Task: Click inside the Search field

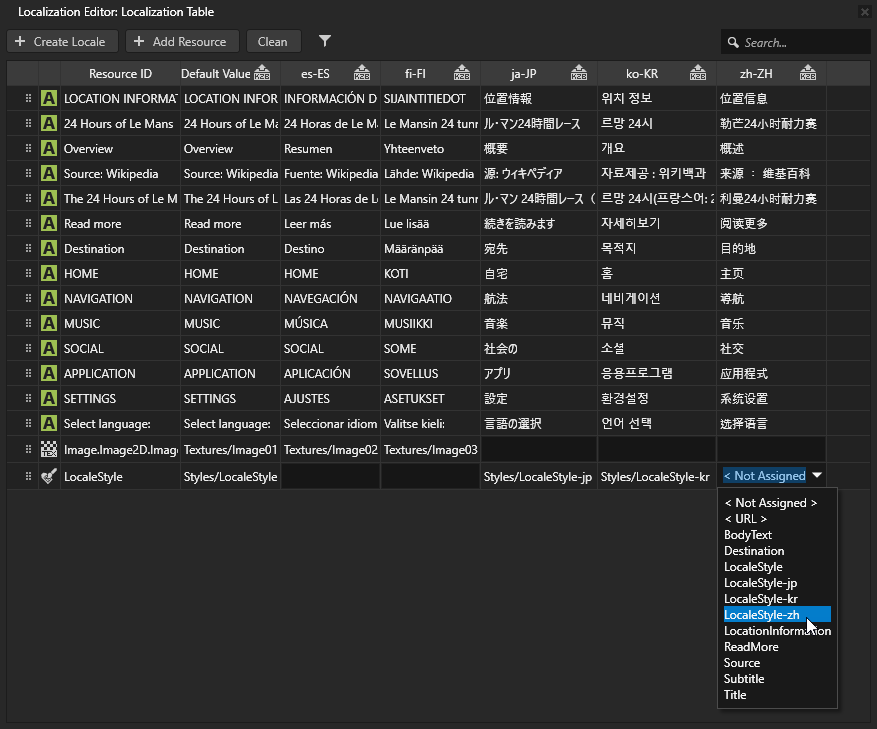Action: tap(796, 41)
